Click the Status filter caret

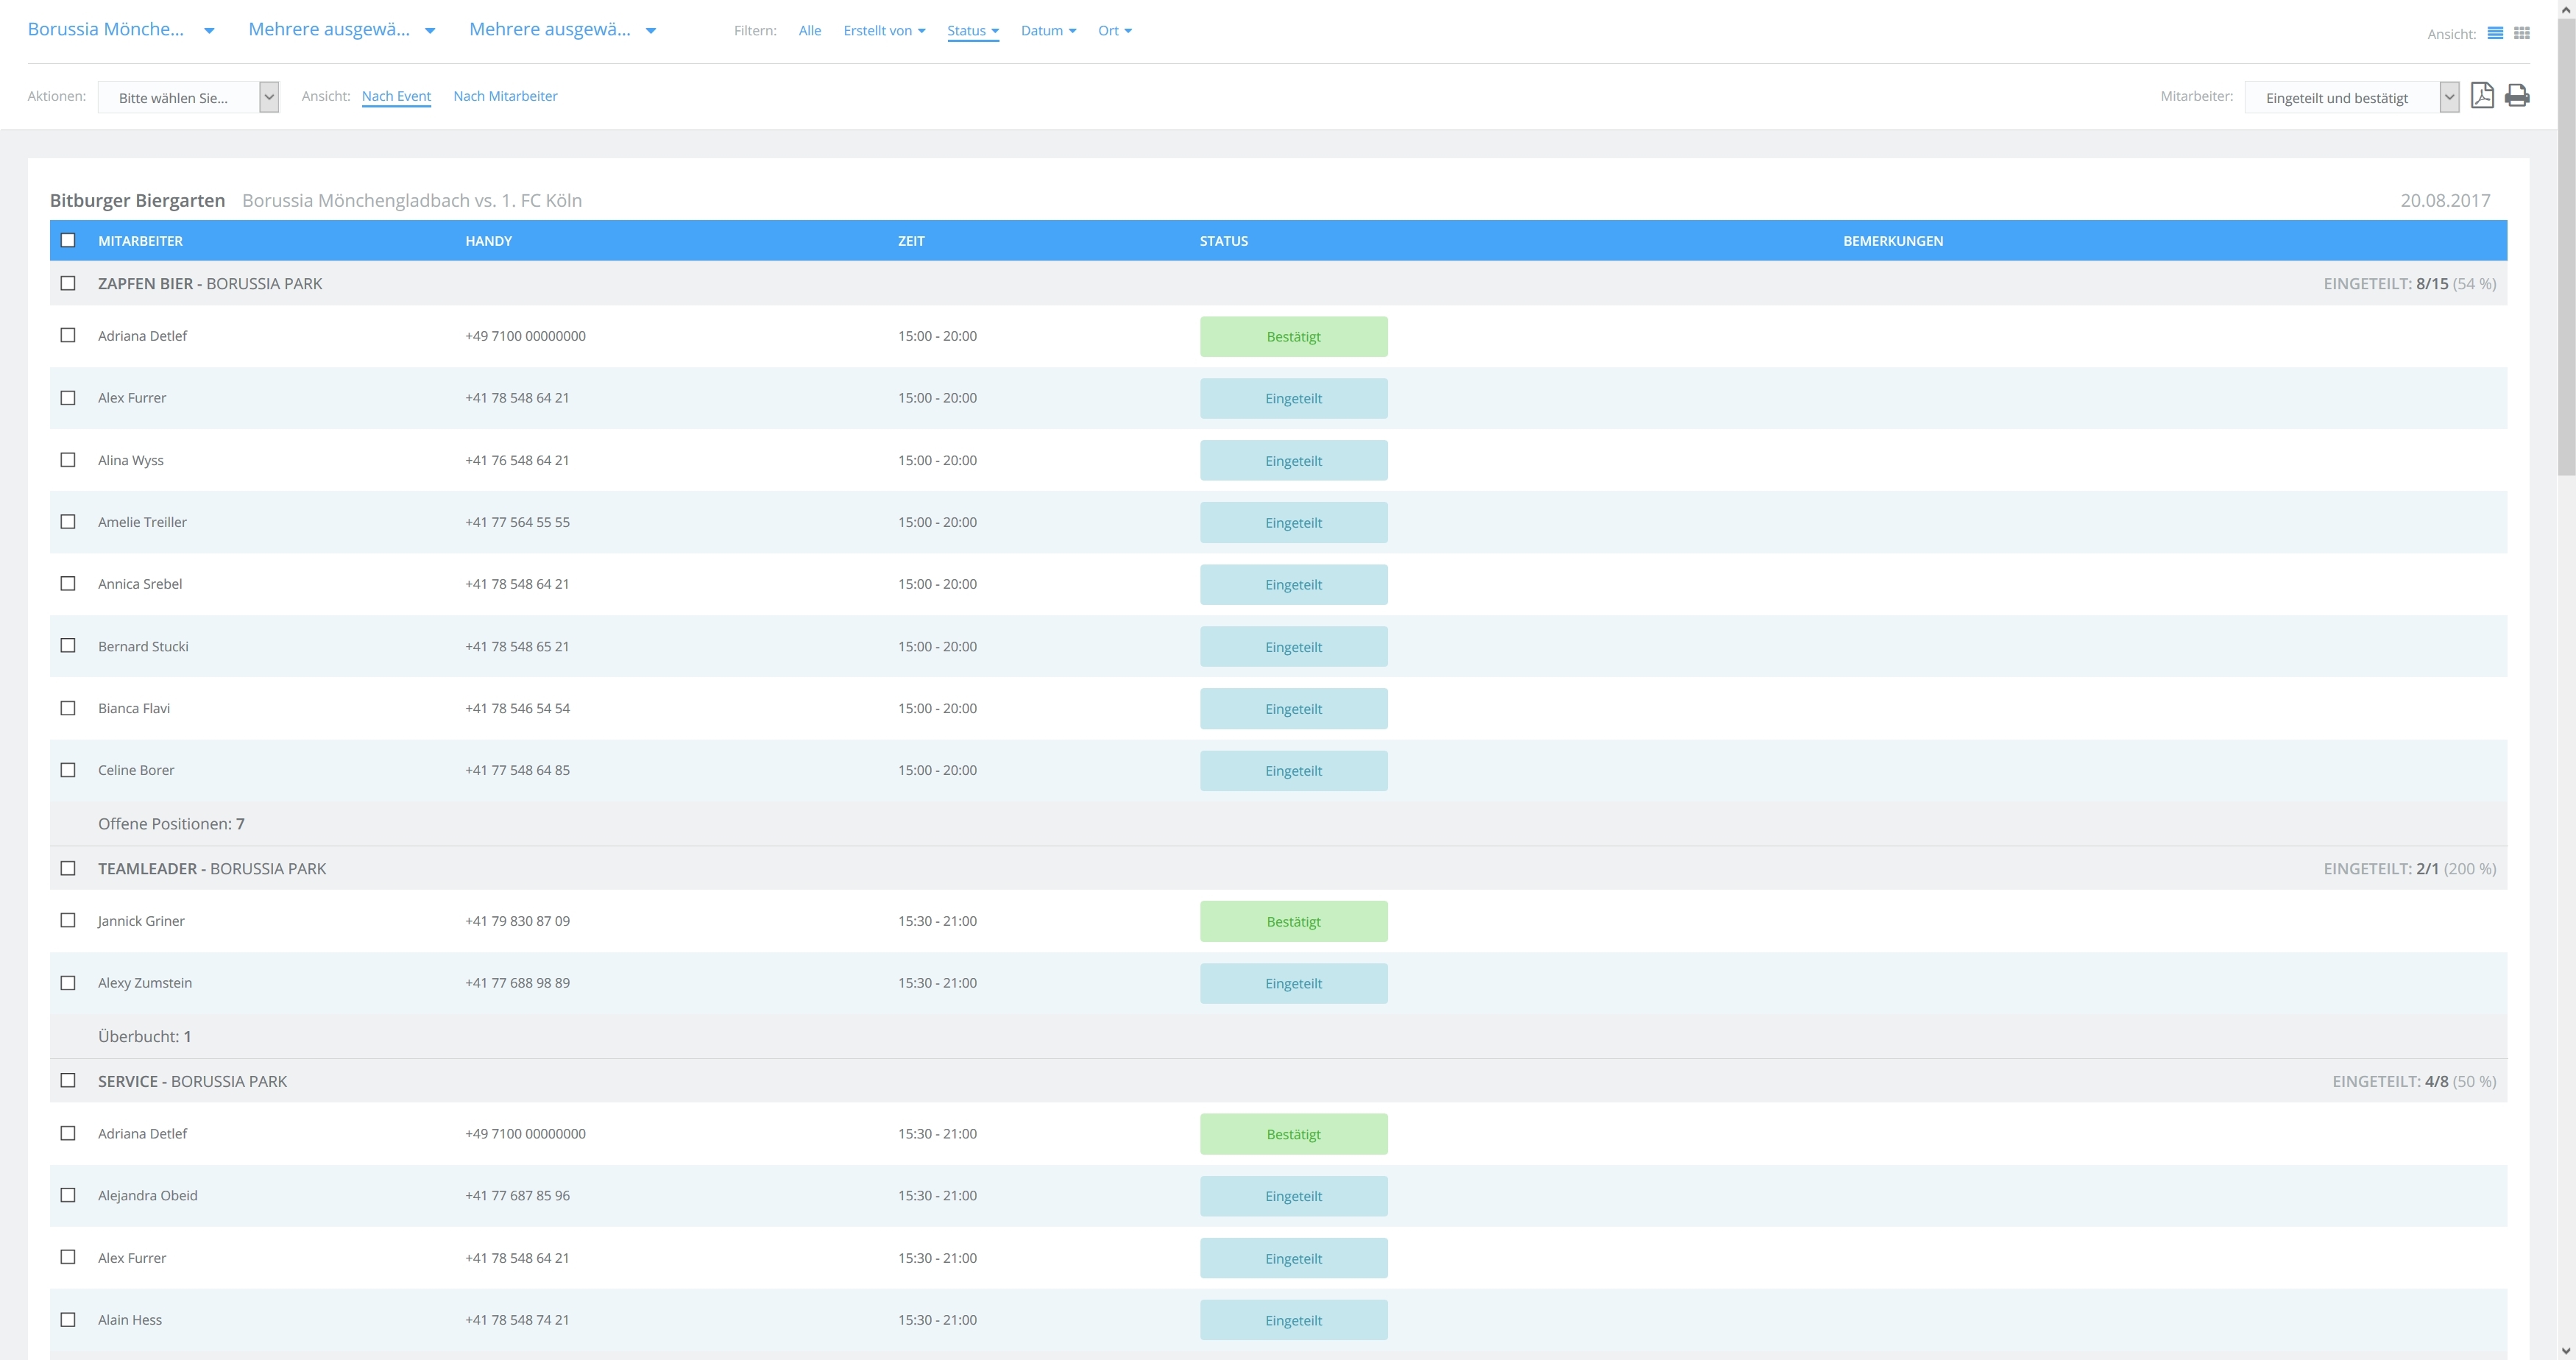[x=995, y=31]
